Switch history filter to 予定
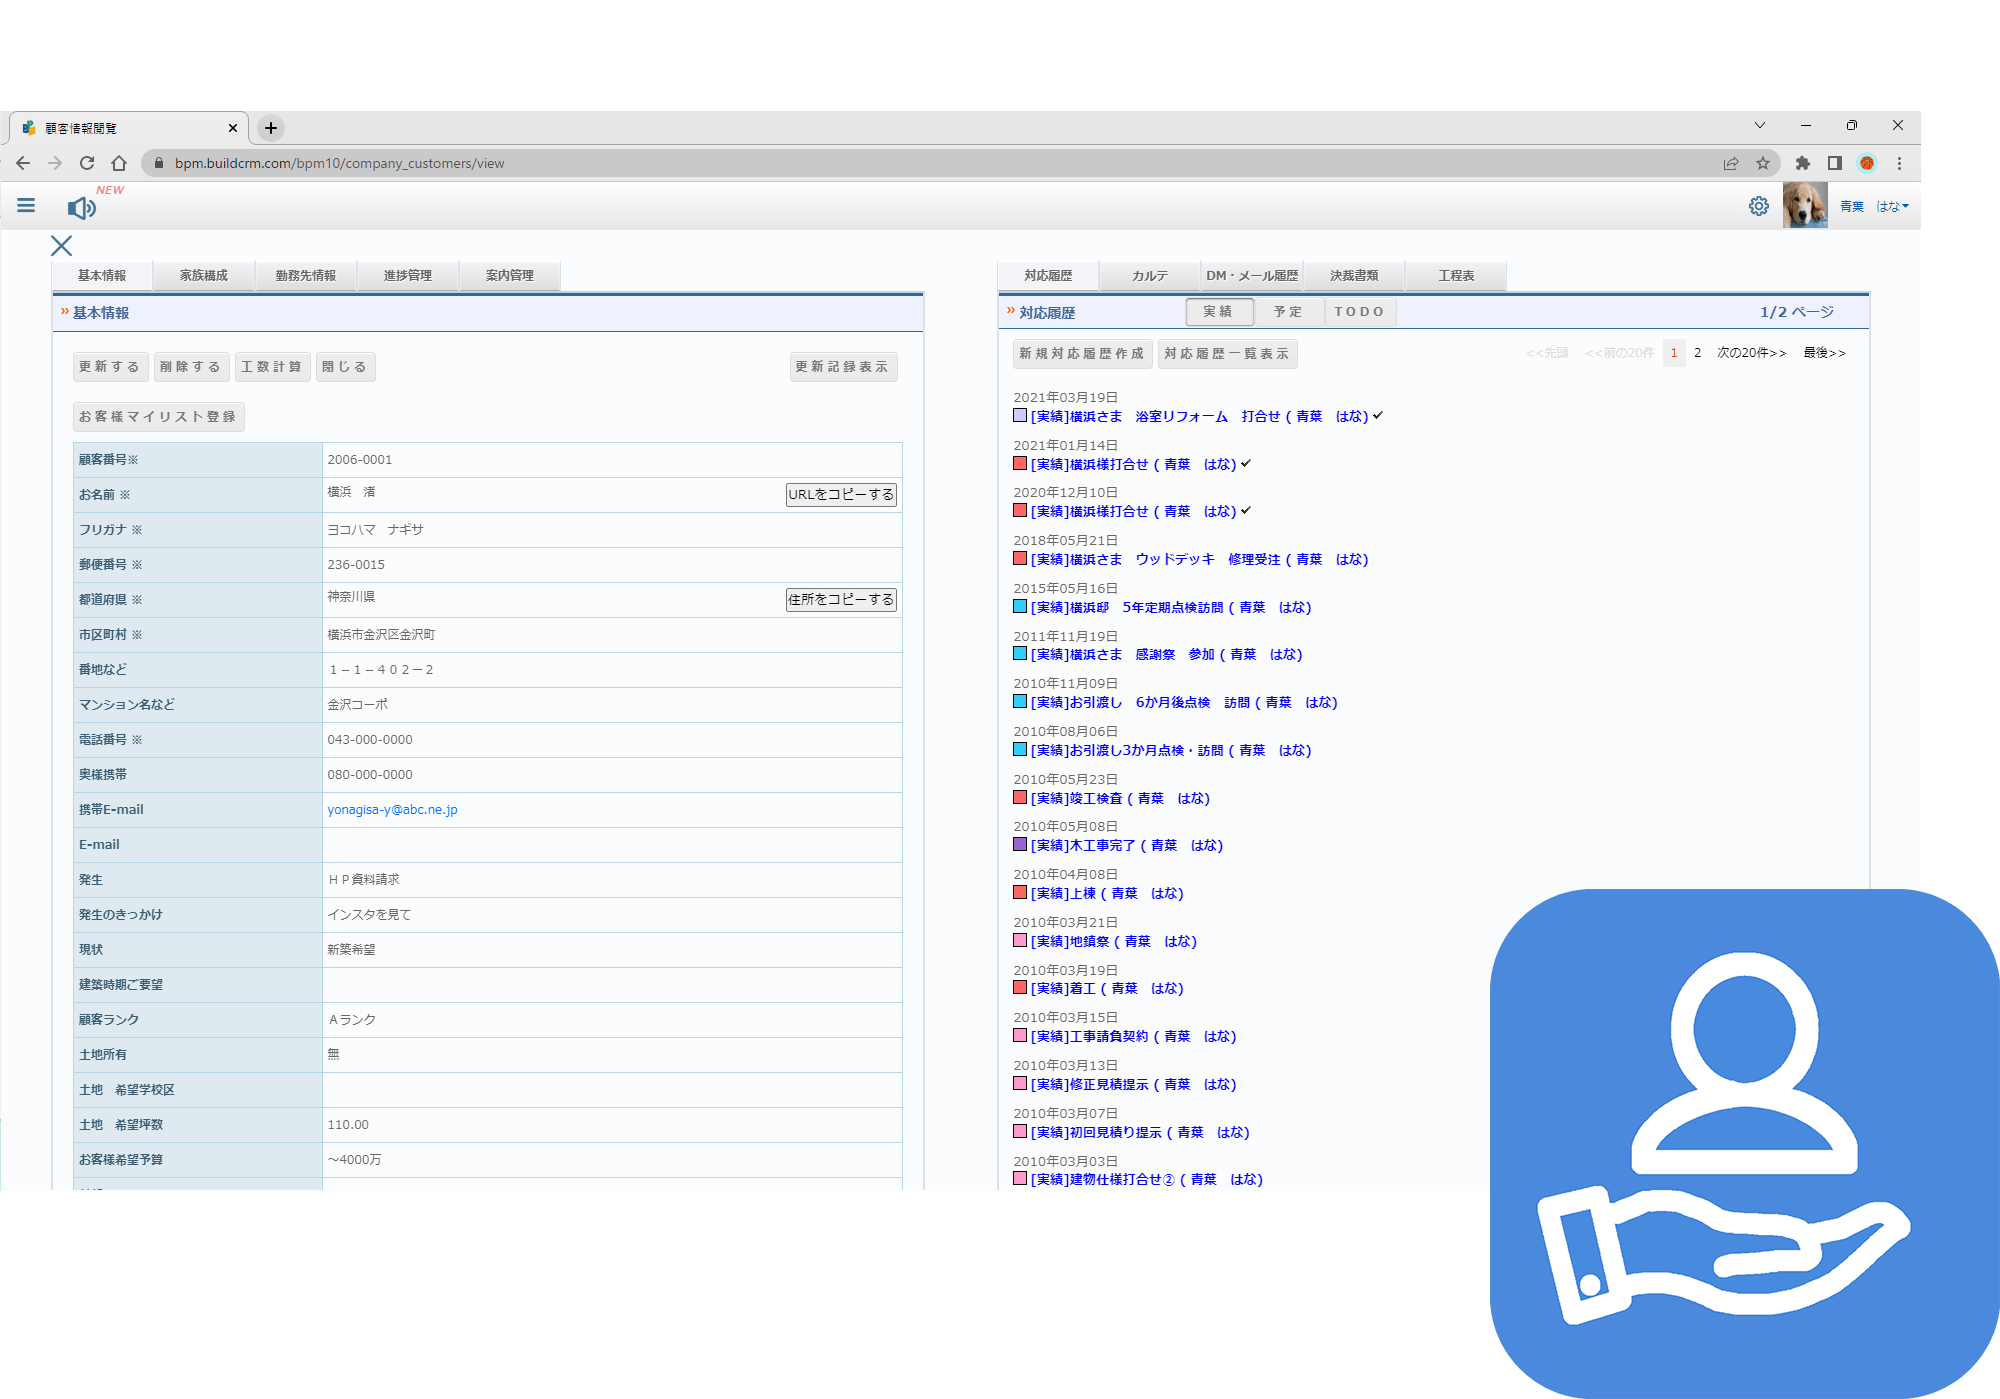This screenshot has height=1399, width=2000. coord(1288,312)
